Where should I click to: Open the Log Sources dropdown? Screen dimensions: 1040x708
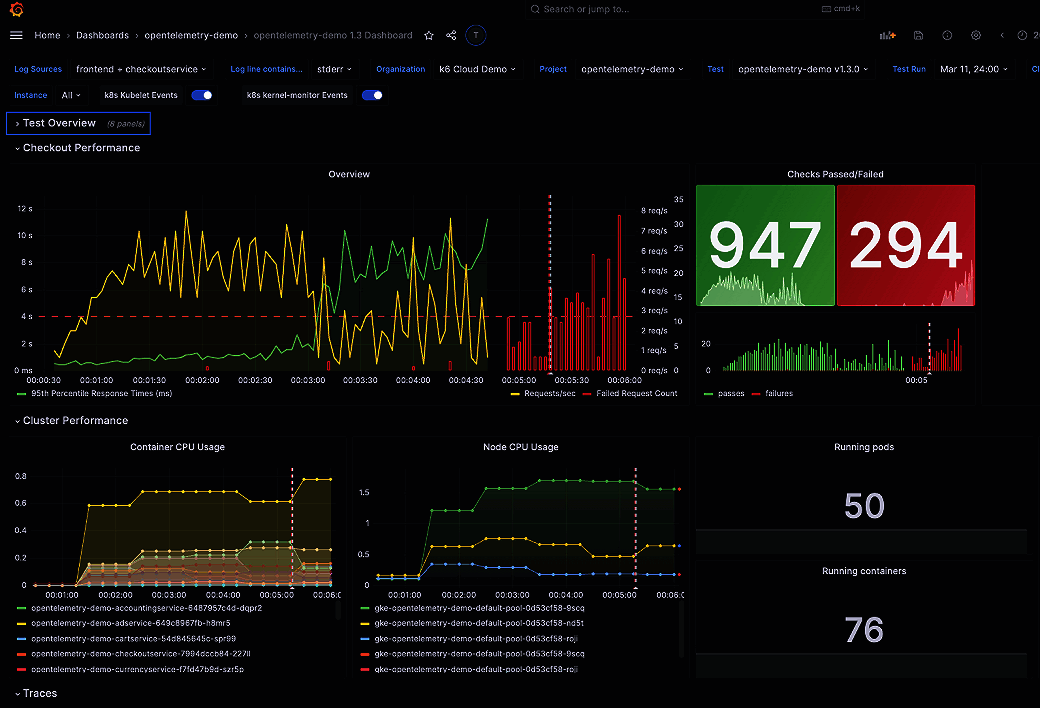click(141, 69)
